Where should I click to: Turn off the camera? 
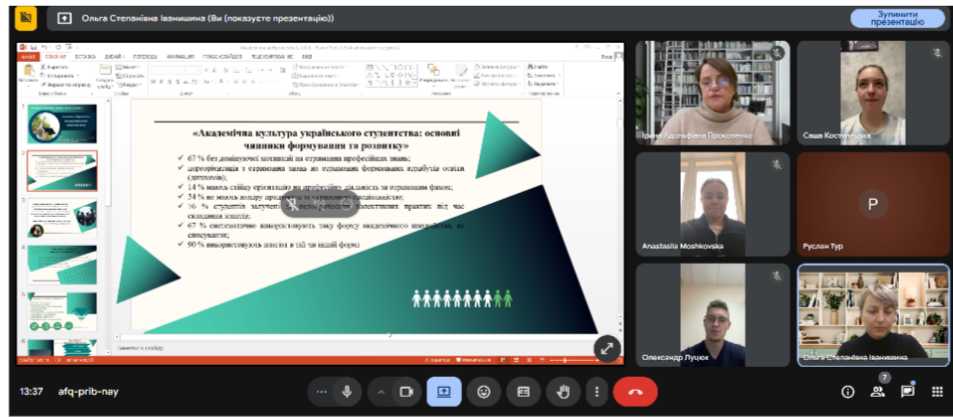(x=406, y=391)
